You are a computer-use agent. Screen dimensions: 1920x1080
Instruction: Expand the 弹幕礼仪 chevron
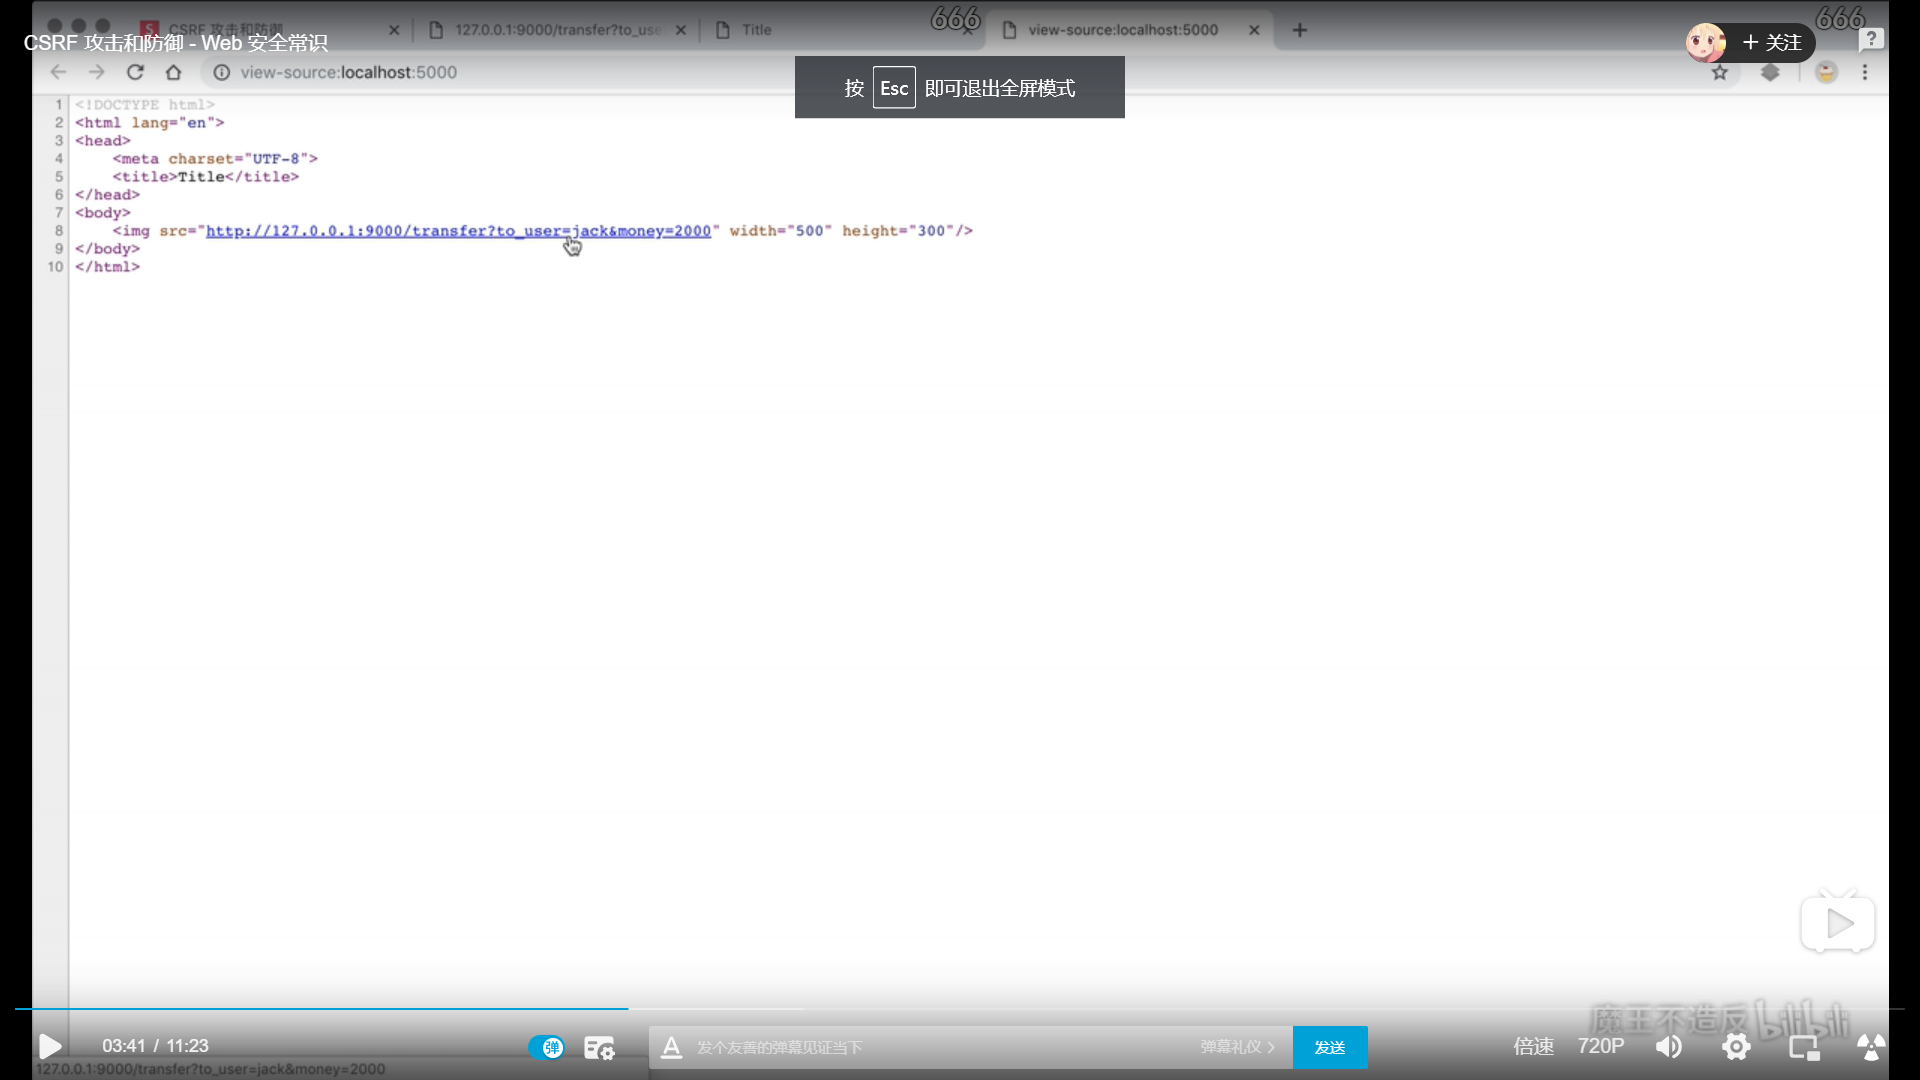coord(1271,1047)
